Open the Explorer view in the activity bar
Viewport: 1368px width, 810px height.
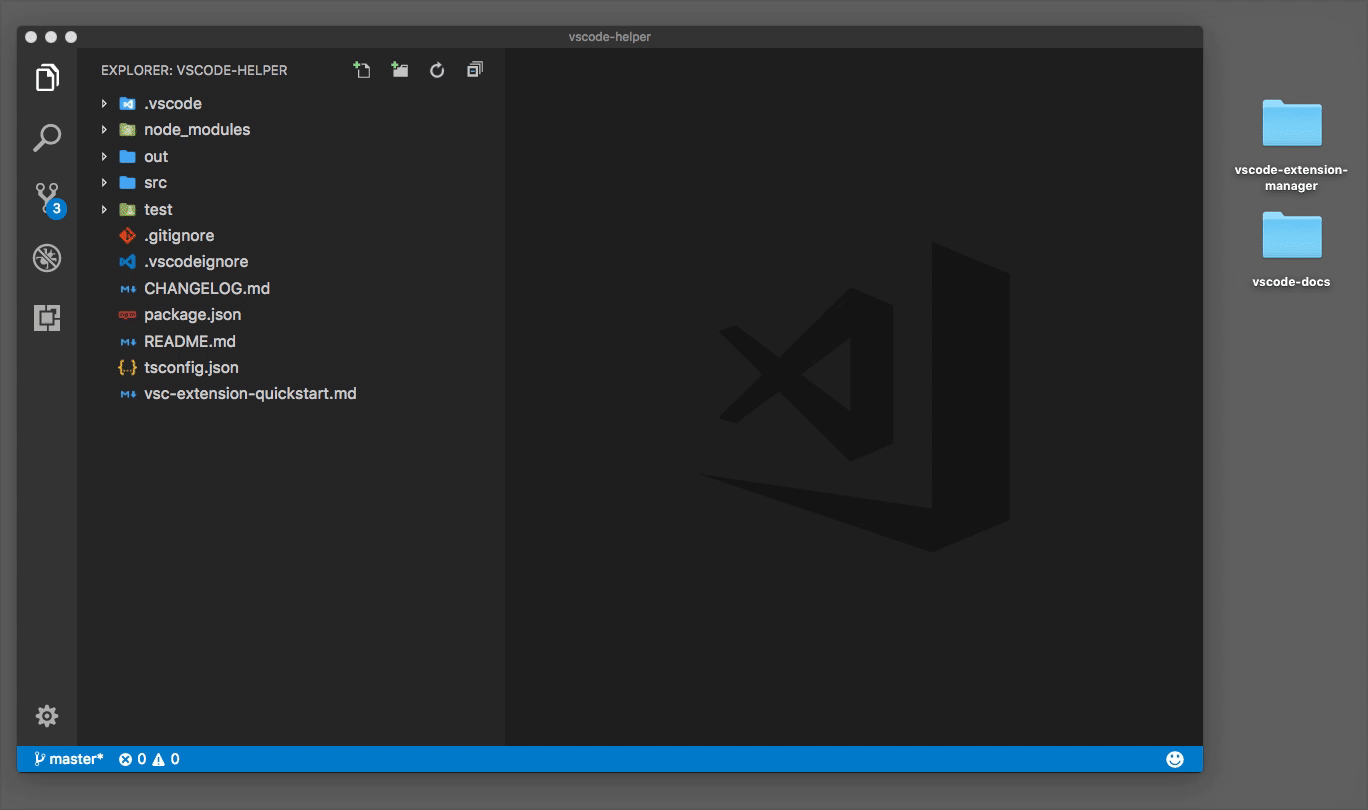coord(47,78)
